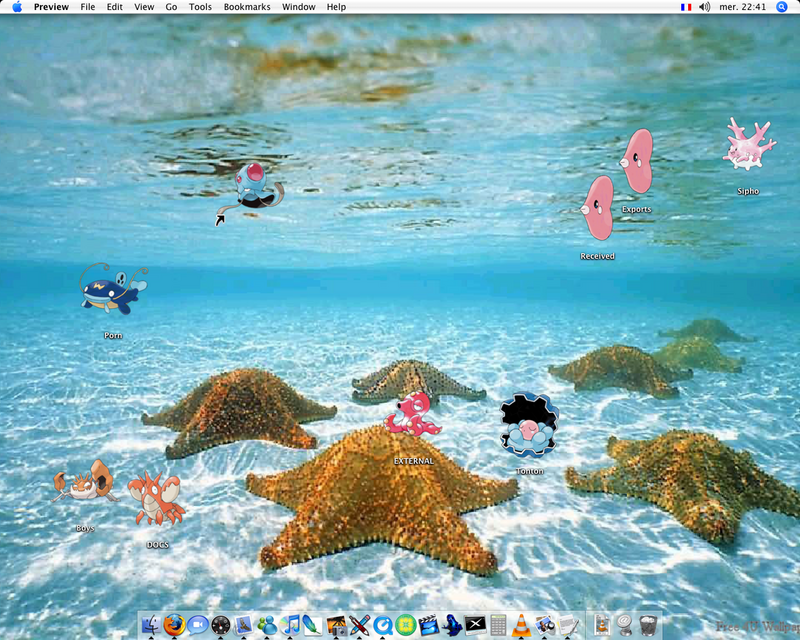The height and width of the screenshot is (640, 800).
Task: Select the Boys desktop folder icon
Action: (85, 481)
